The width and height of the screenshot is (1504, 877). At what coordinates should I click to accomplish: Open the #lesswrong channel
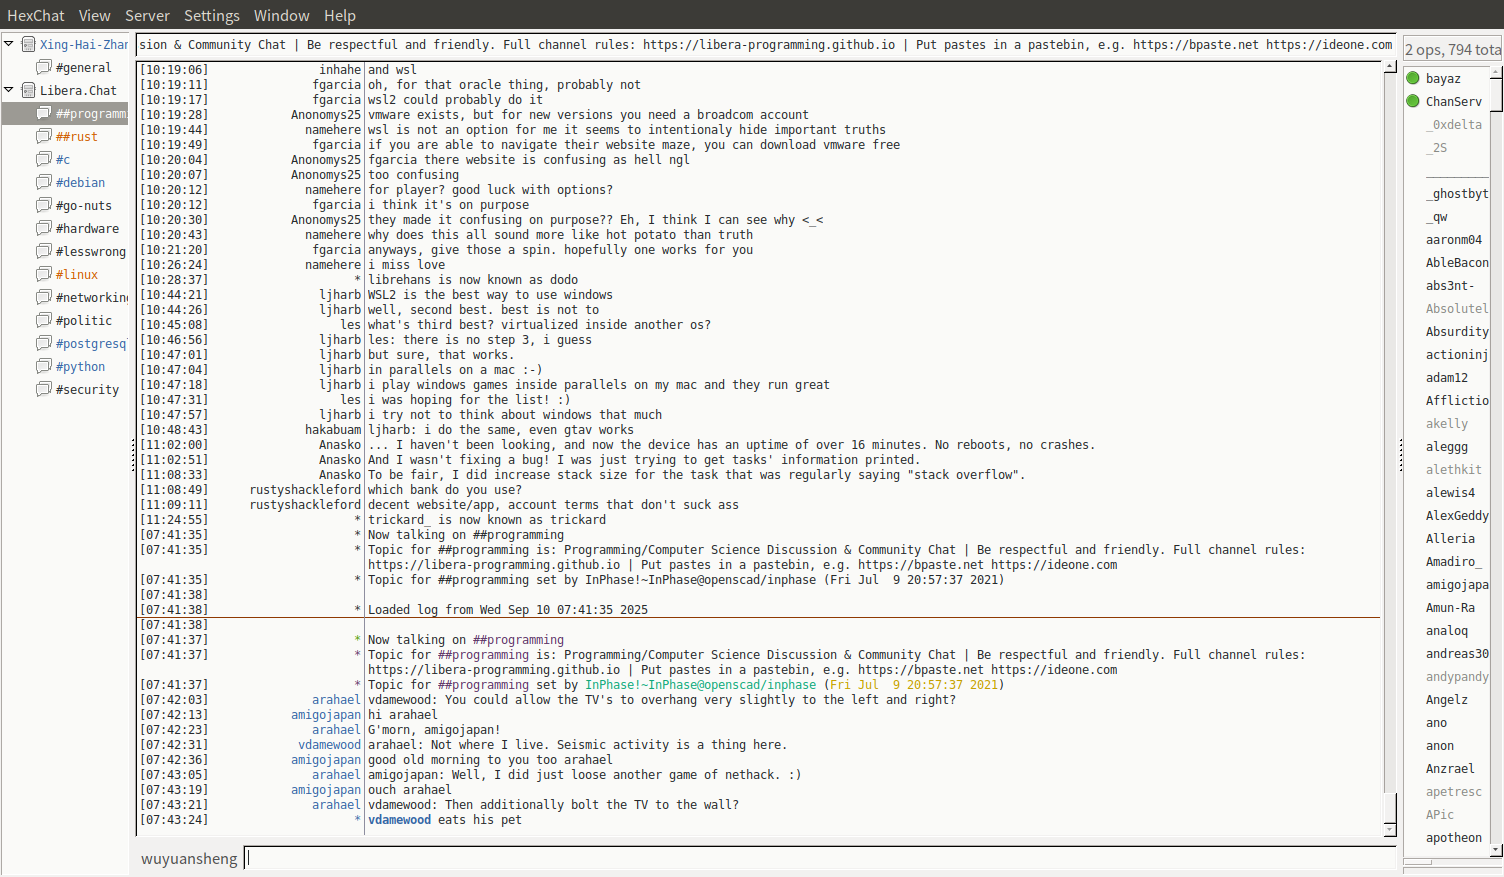(x=91, y=251)
